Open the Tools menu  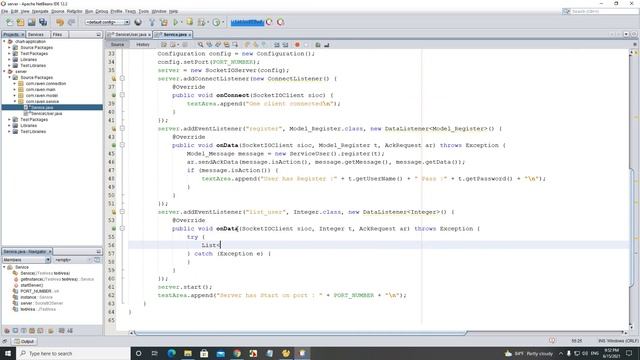click(x=144, y=11)
